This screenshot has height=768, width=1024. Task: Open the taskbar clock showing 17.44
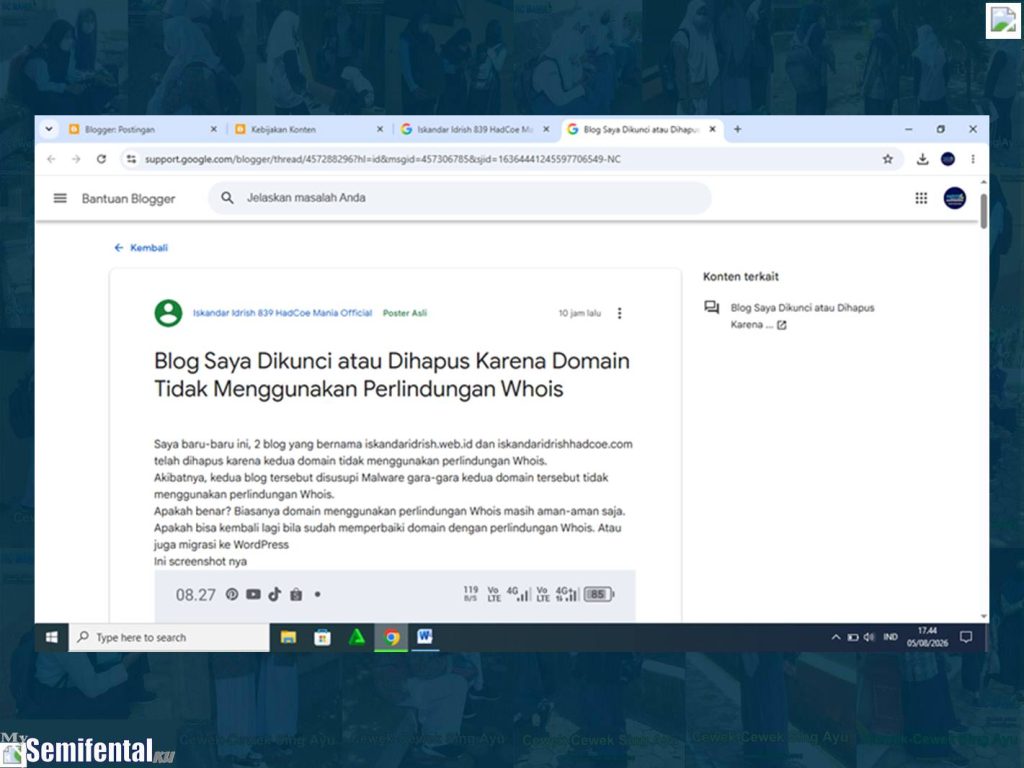(x=927, y=637)
